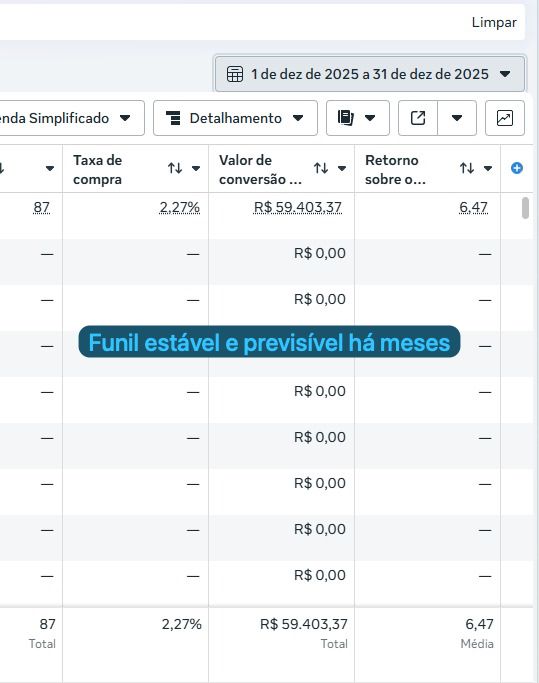Open the date range picker for December 2025
Image resolution: width=539 pixels, height=683 pixels.
pos(370,74)
